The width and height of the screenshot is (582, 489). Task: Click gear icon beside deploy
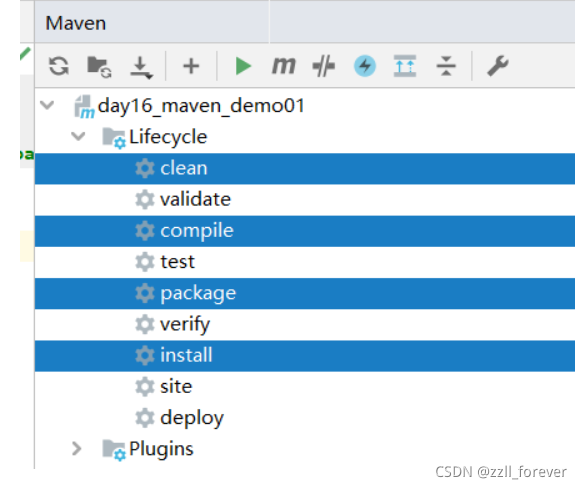145,418
